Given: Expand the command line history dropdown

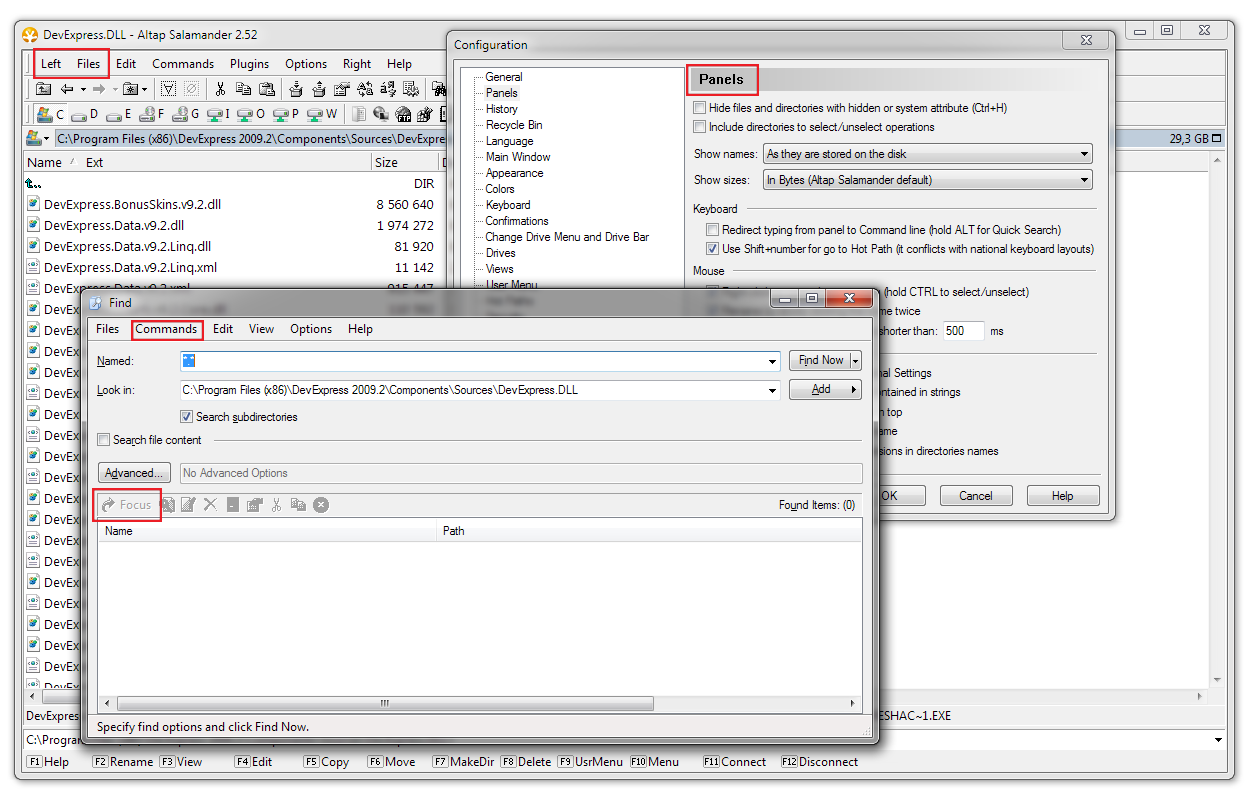Looking at the screenshot, I should coord(1217,740).
